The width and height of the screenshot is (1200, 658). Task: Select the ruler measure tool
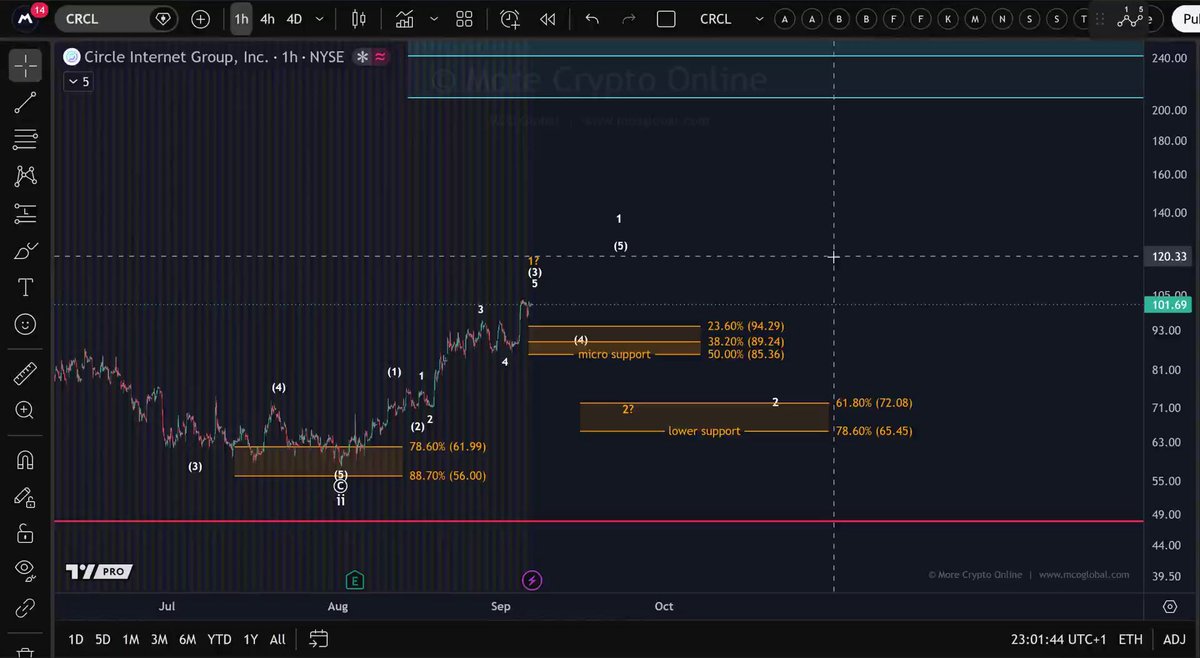coord(26,373)
